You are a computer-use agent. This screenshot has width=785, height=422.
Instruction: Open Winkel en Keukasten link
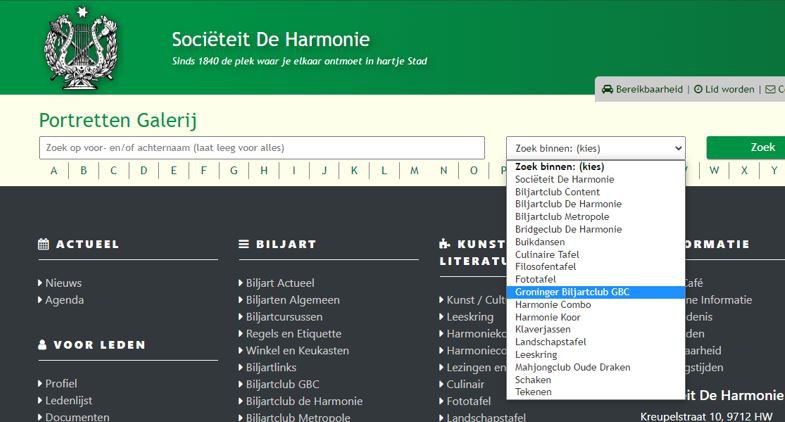297,350
